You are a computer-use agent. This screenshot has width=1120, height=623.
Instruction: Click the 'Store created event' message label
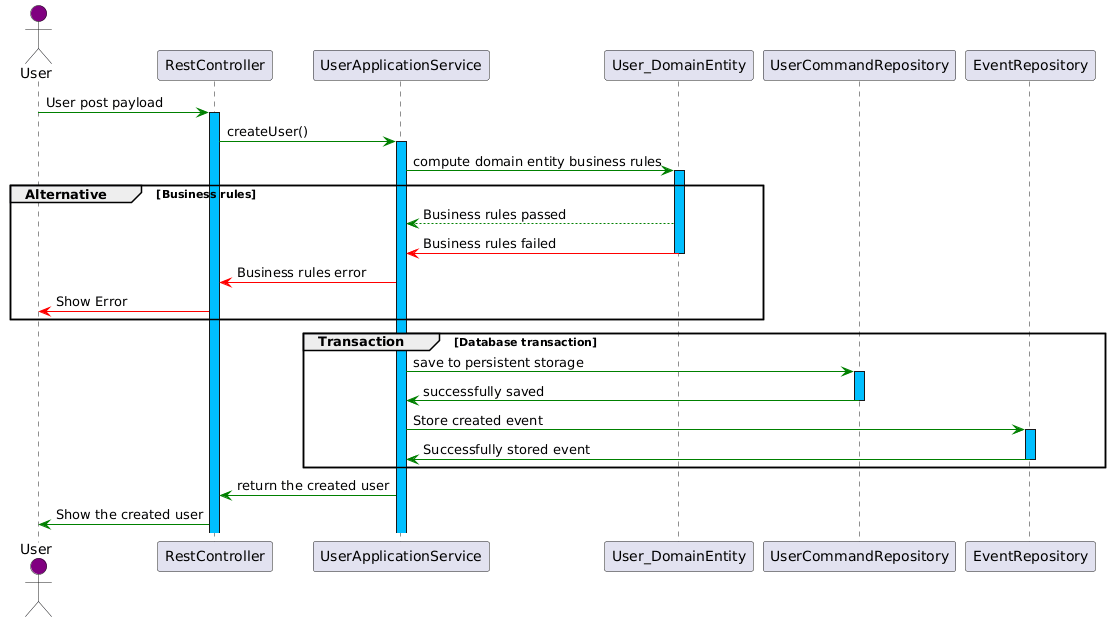point(478,421)
